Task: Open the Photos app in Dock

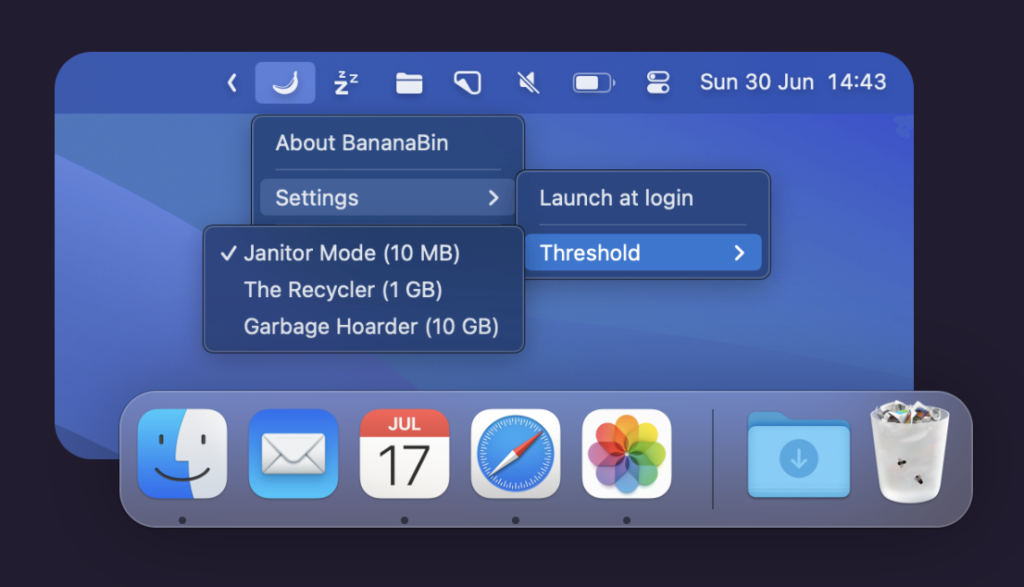Action: 626,454
